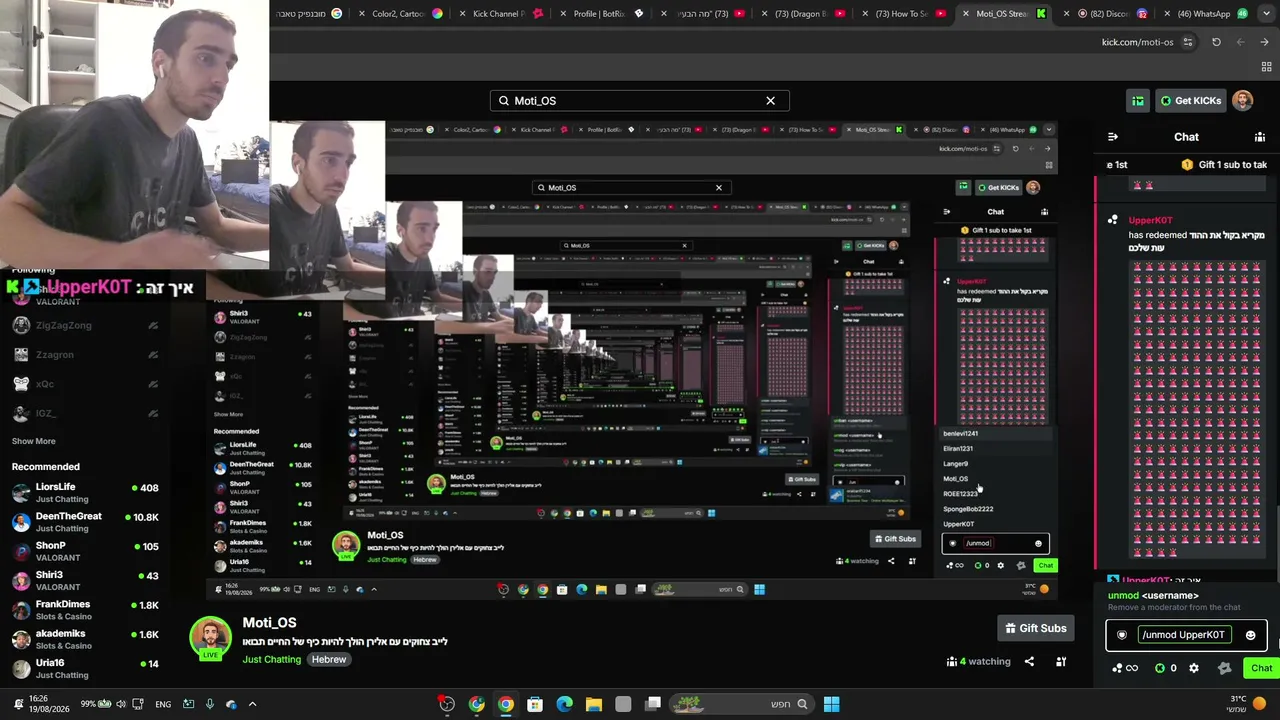Open browser tab groups grid icon
1280x720 pixels.
(1267, 66)
